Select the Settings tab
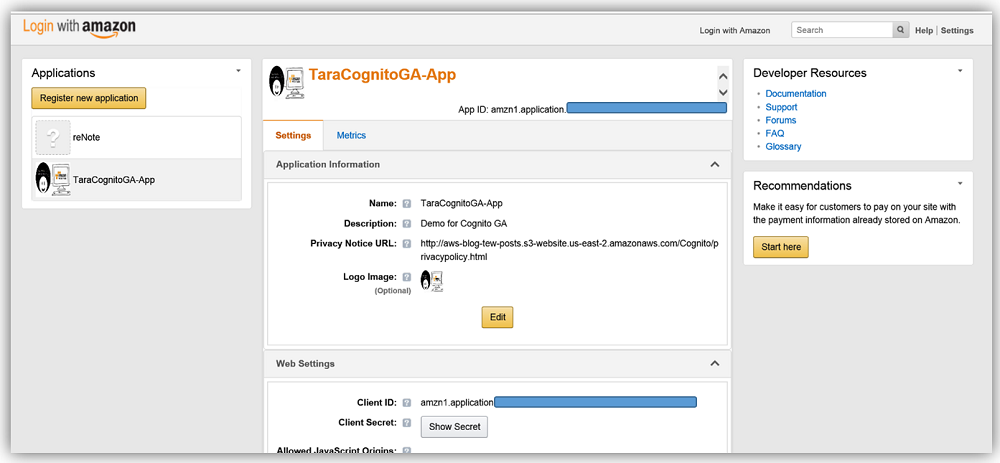Image resolution: width=1000 pixels, height=463 pixels. click(293, 135)
